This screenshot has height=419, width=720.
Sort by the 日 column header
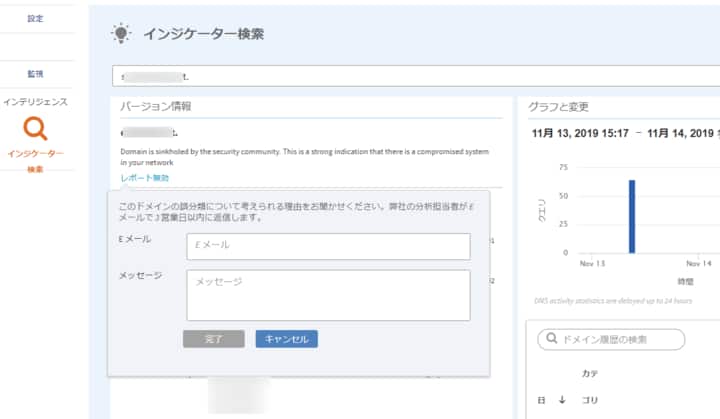541,400
